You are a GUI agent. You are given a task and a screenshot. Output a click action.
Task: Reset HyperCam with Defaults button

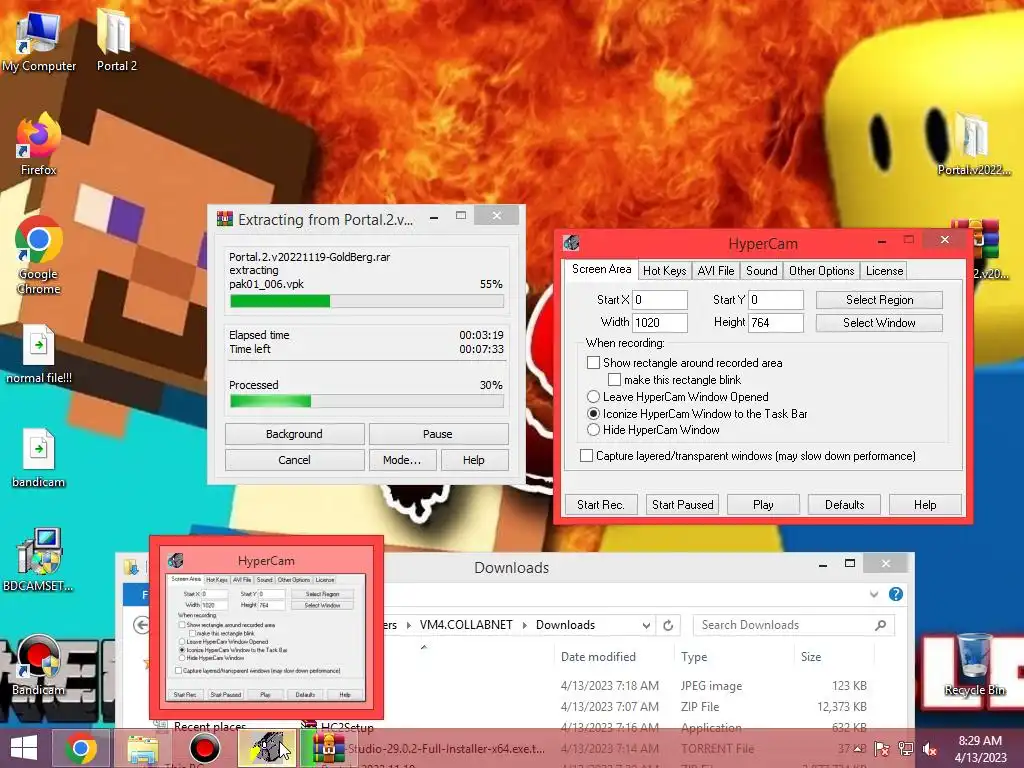844,504
